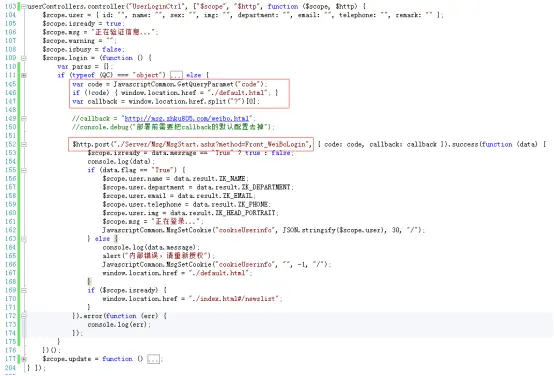The height and width of the screenshot is (376, 554).
Task: Collapse $scope.login function at line 109
Action: [x=24, y=58]
